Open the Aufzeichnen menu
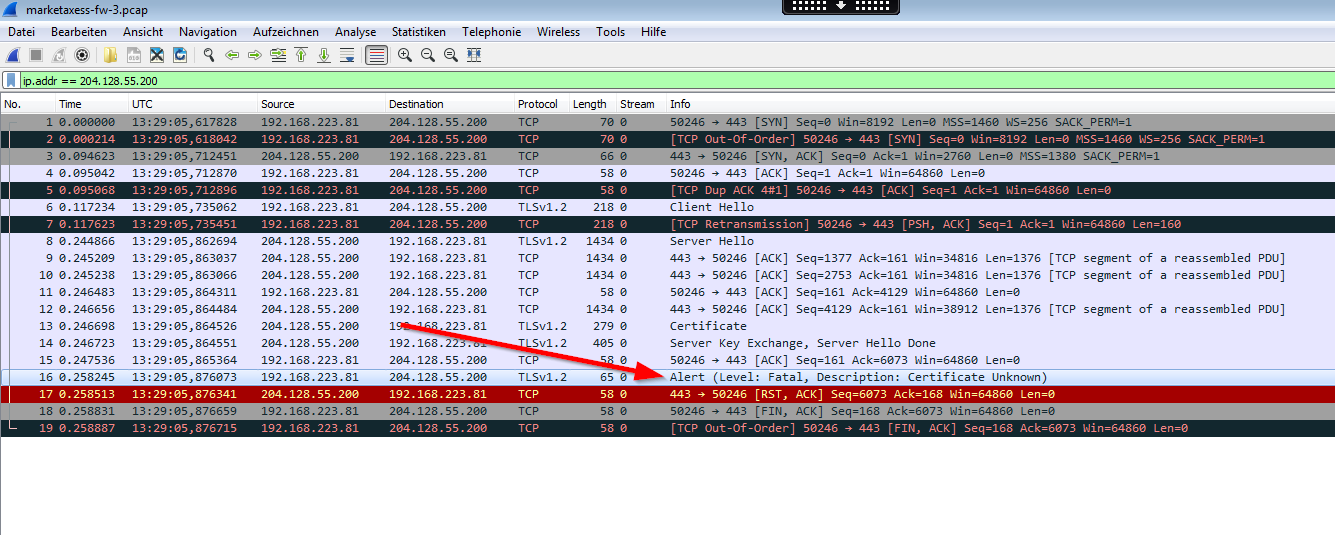 [x=286, y=32]
